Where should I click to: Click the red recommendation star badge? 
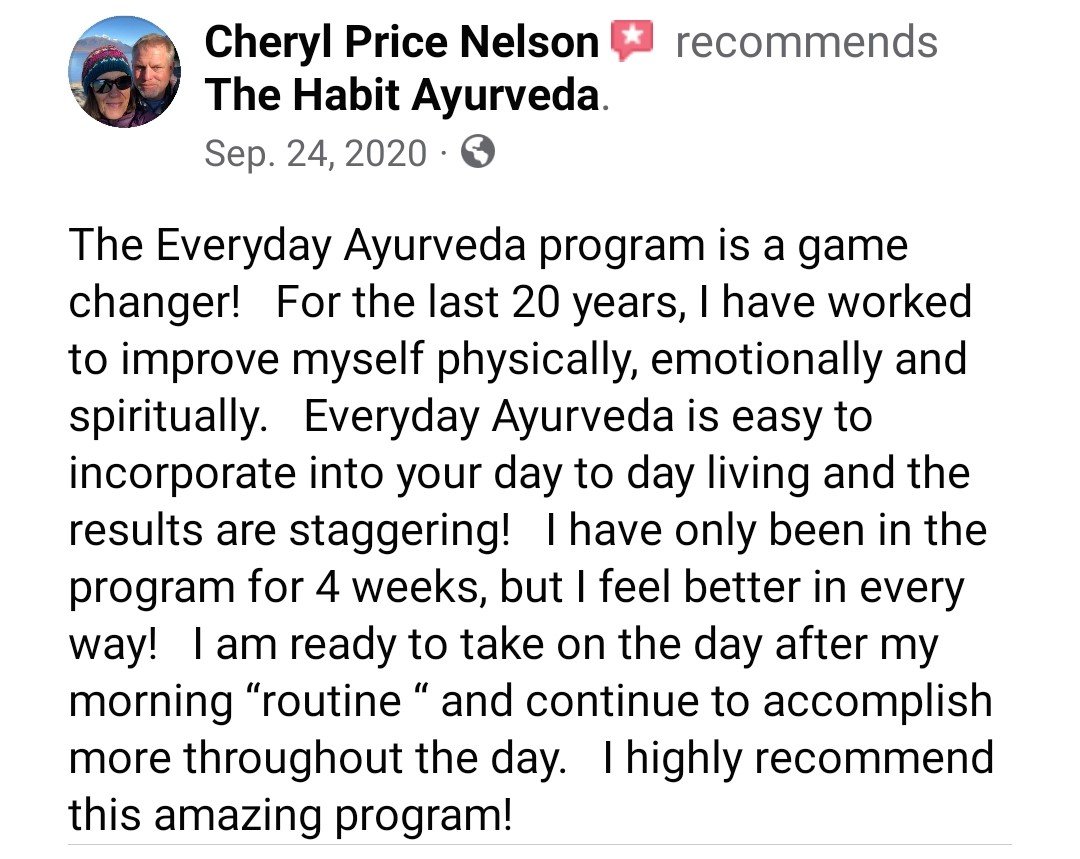(631, 42)
